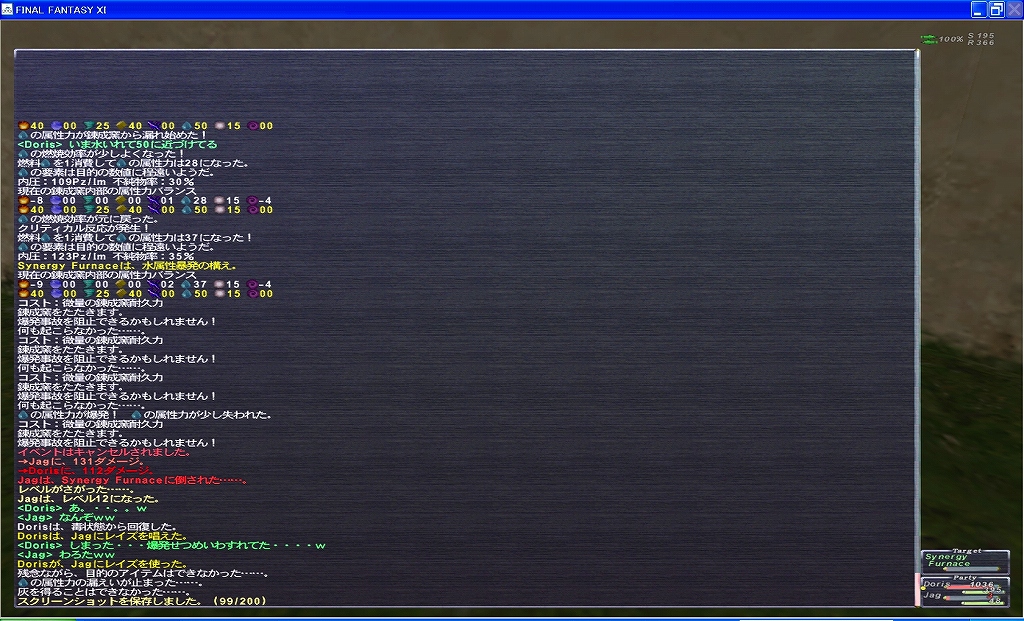Click the water icon starting the 属性力が爆発 line
The image size is (1024, 621).
click(x=23, y=415)
